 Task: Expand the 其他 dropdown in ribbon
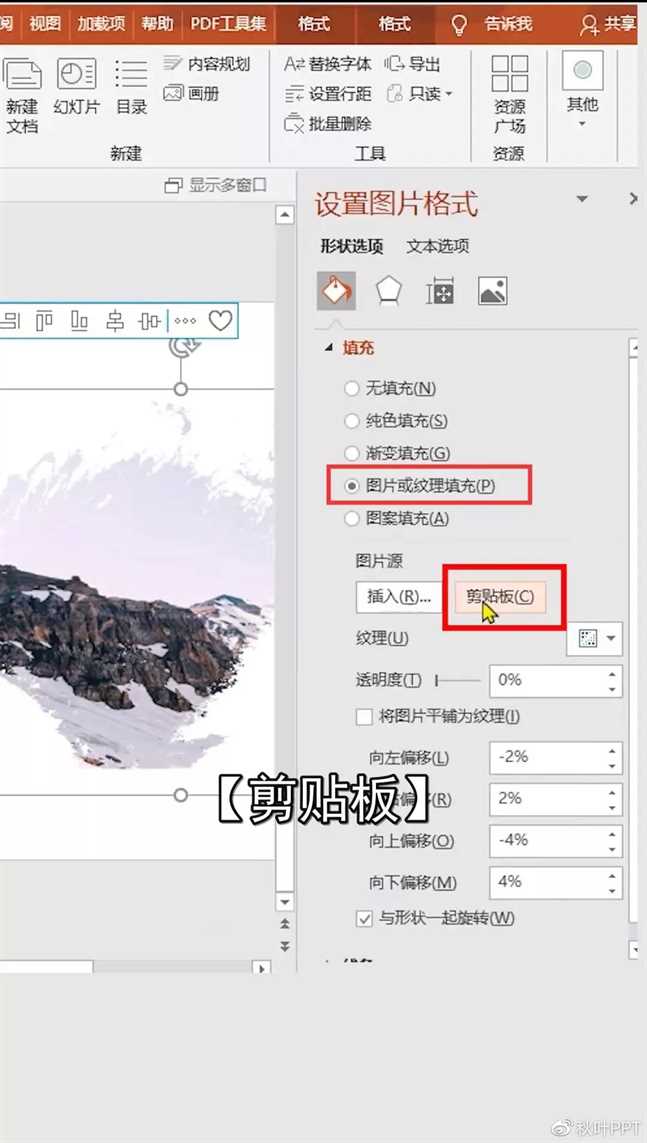coord(582,124)
